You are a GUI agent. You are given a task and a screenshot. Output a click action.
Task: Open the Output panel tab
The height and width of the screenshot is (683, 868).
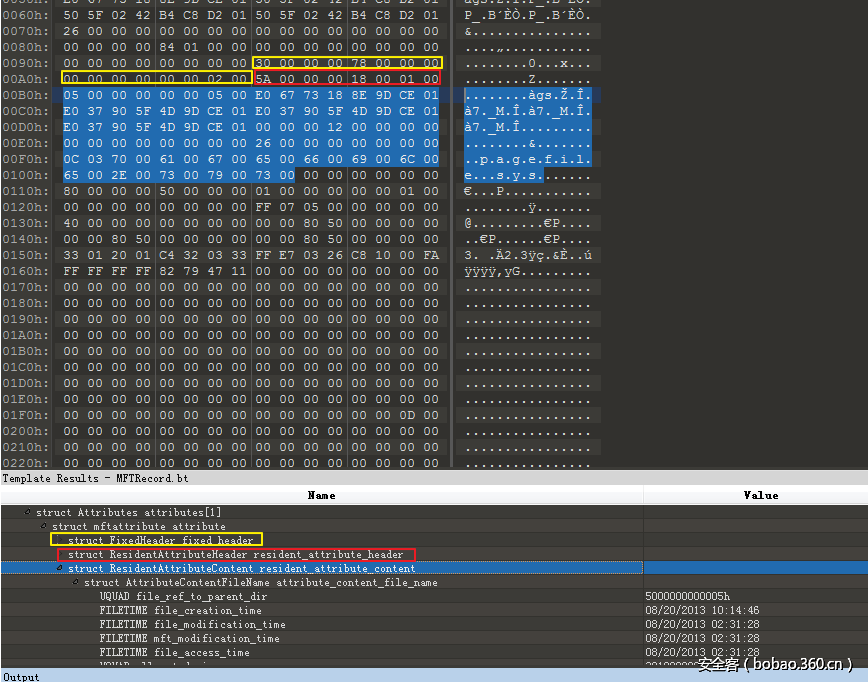[x=21, y=677]
